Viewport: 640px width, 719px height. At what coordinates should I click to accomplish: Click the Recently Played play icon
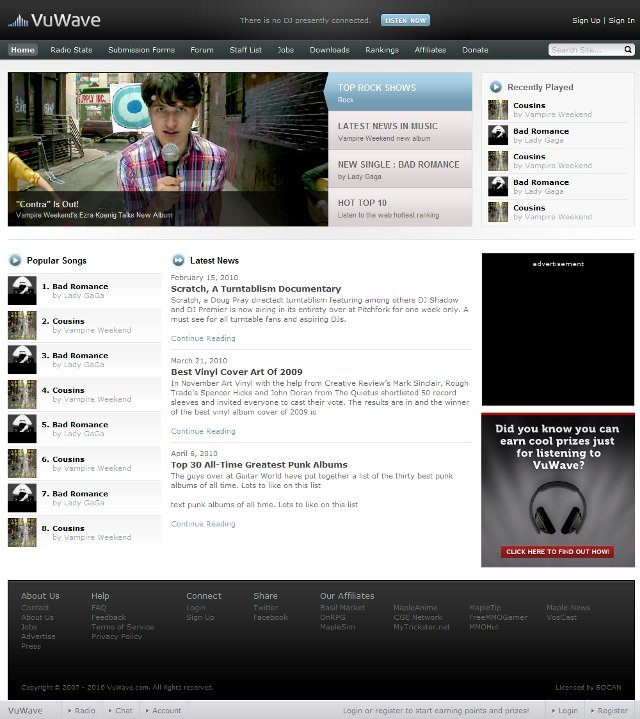[495, 87]
